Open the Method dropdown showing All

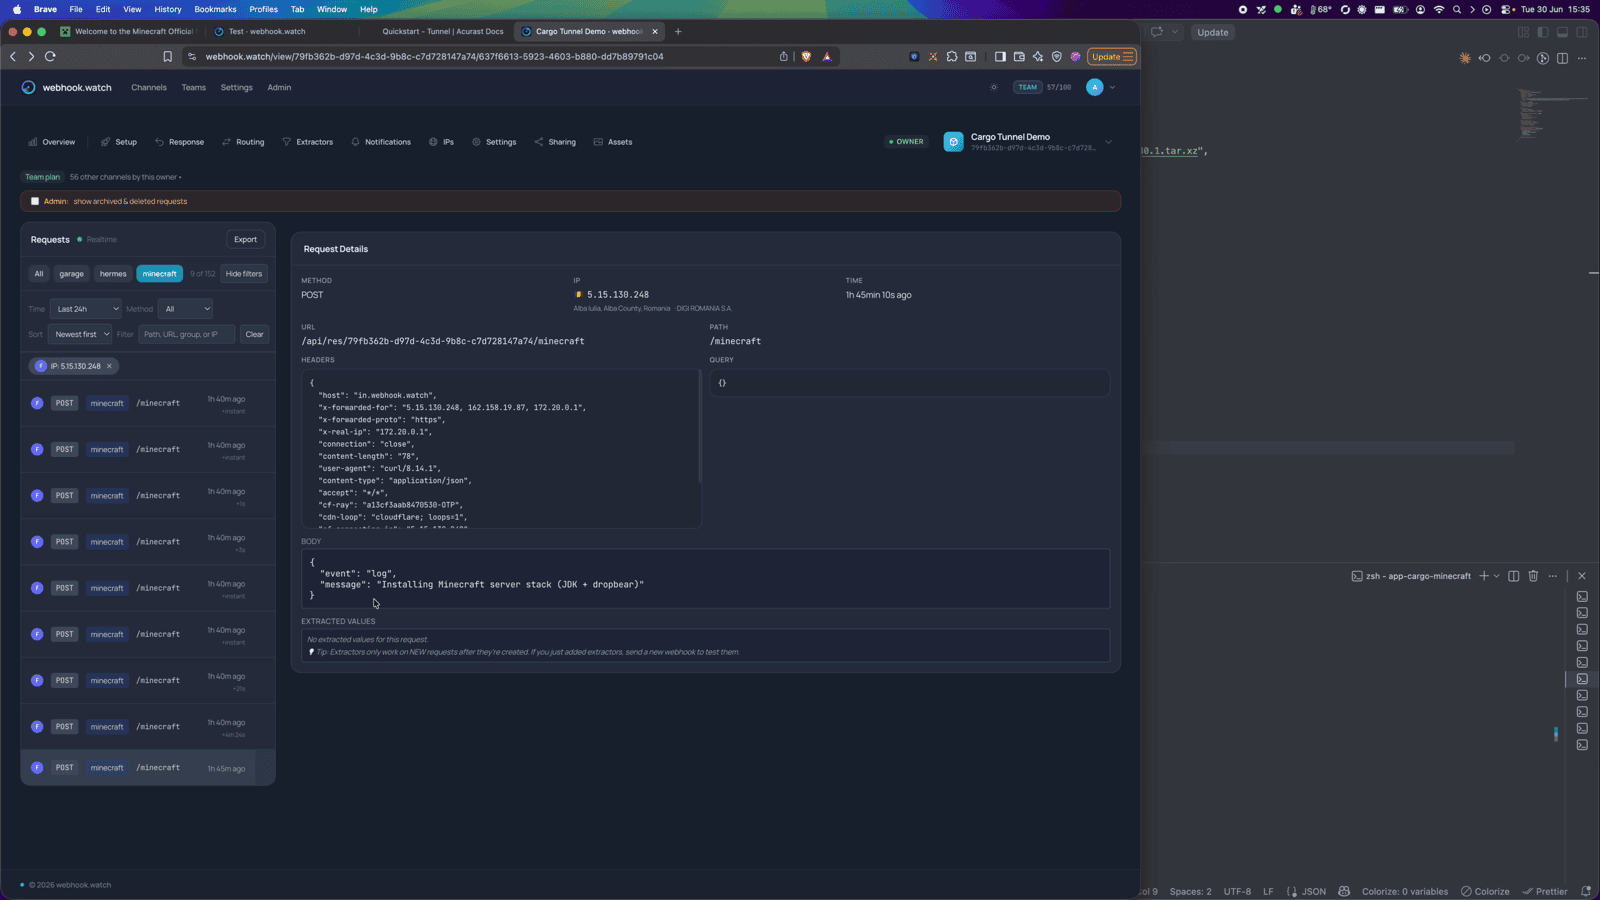185,309
